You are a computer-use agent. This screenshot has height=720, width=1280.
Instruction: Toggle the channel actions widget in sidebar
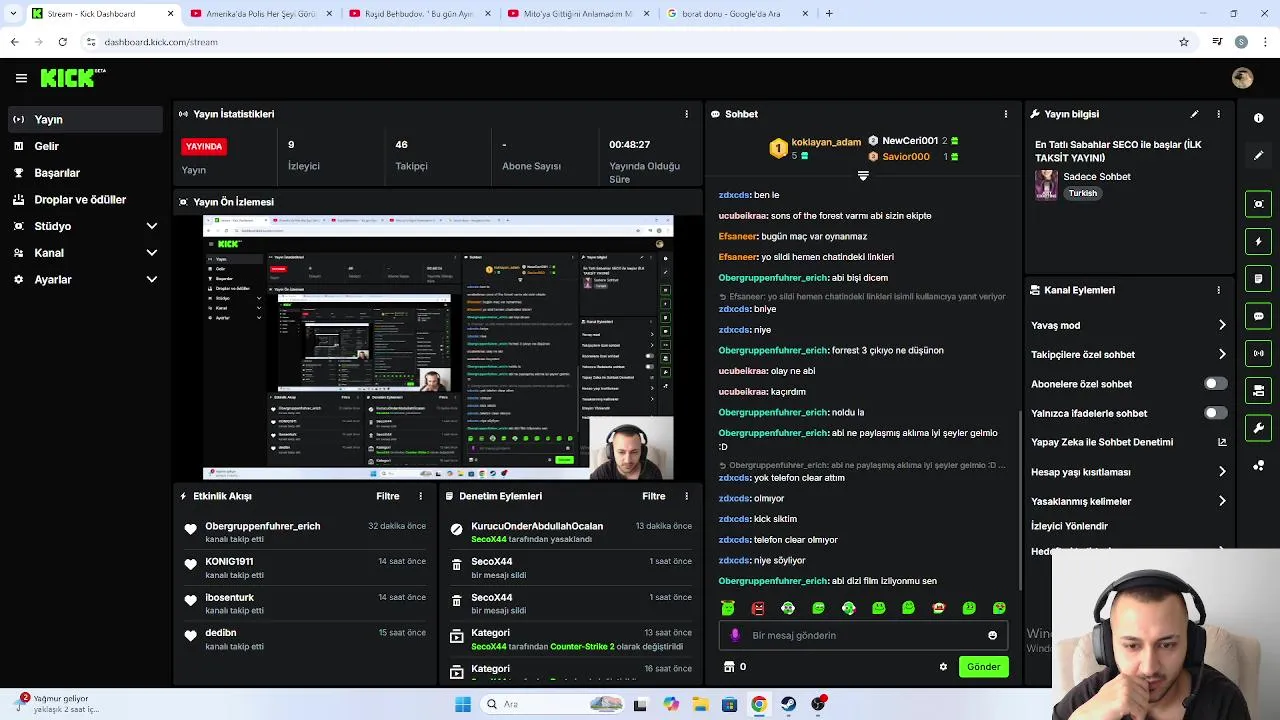point(1258,390)
